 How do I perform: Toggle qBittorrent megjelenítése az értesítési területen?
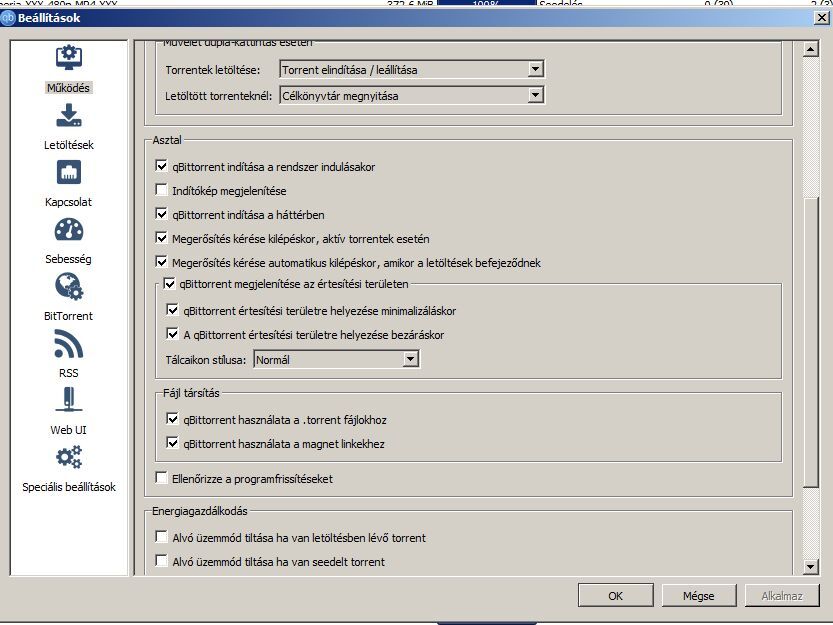(169, 283)
